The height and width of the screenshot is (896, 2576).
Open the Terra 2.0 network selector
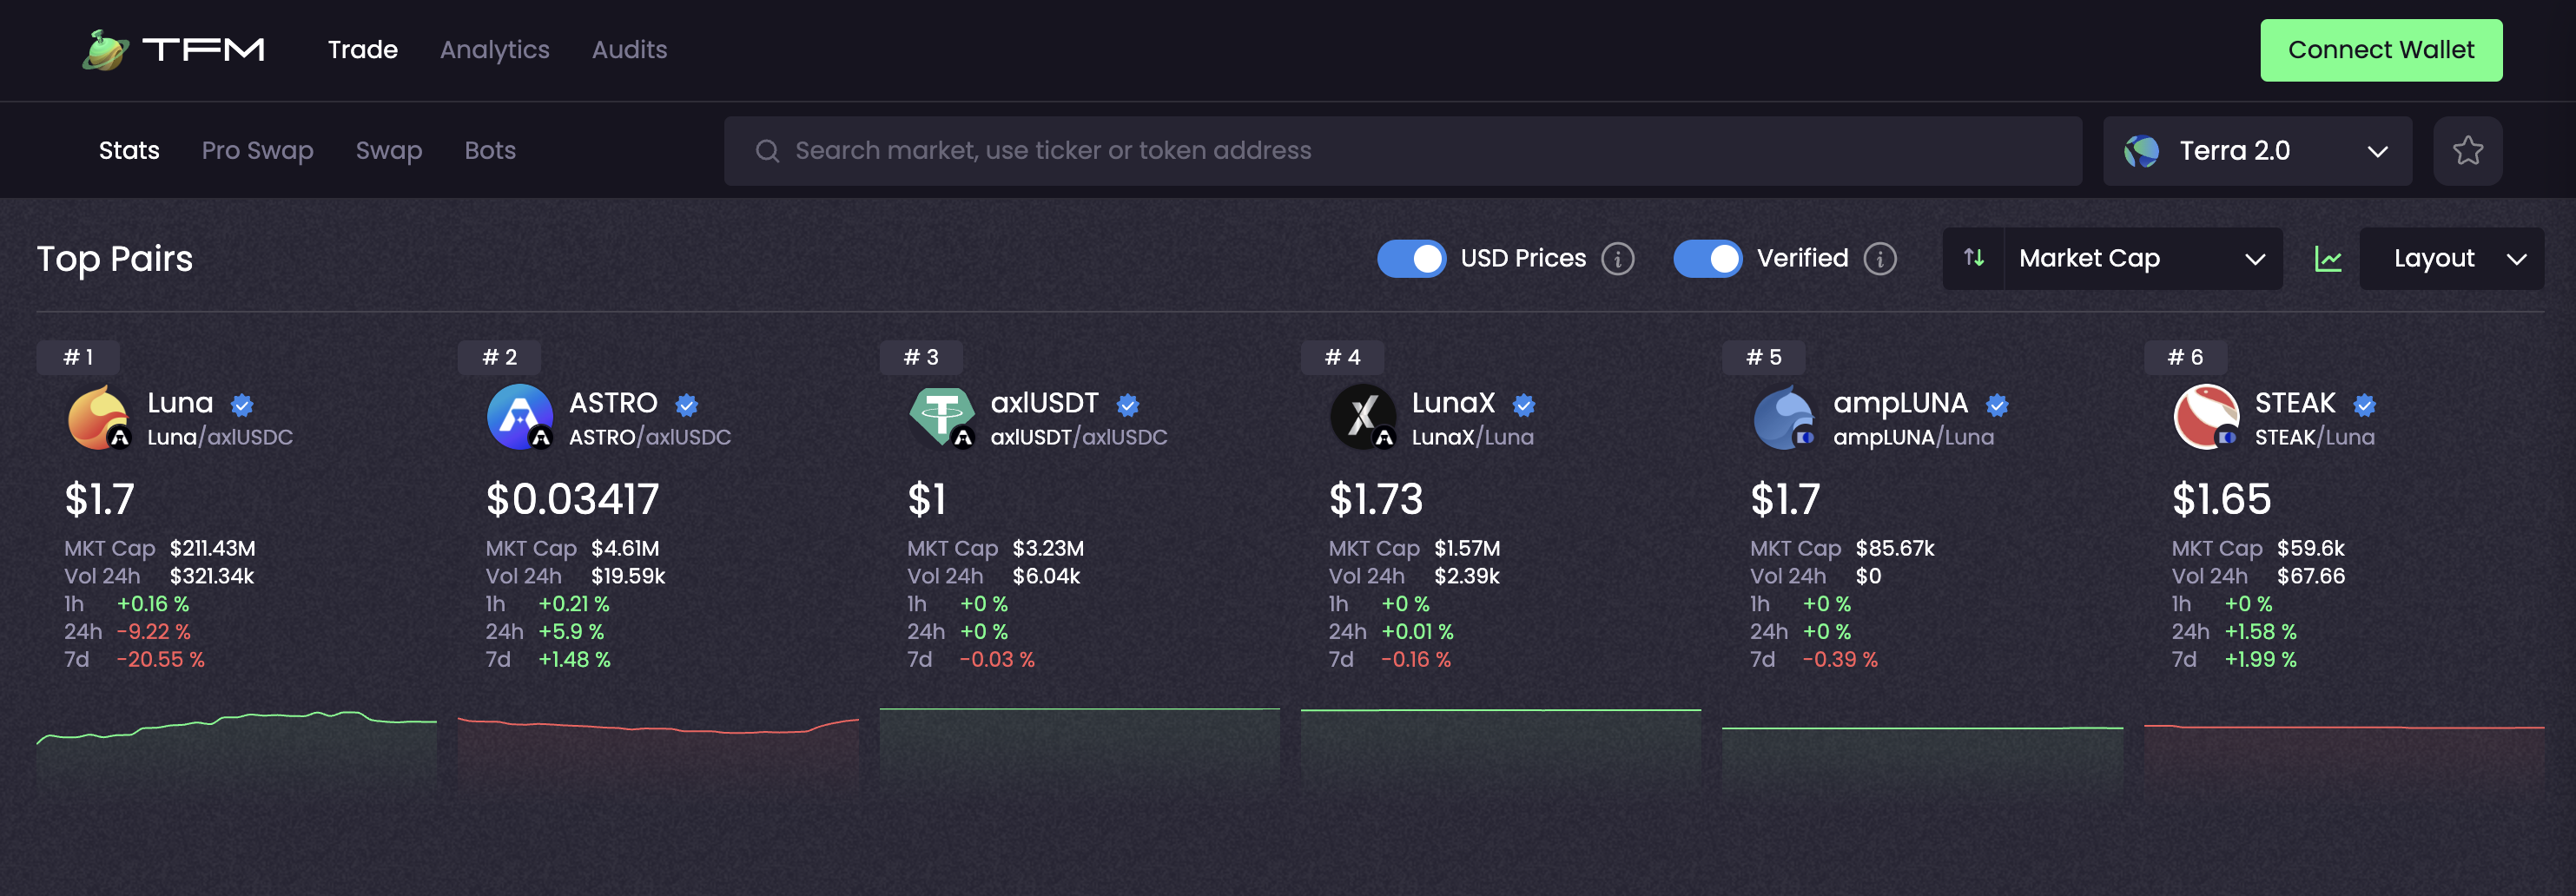tap(2256, 151)
